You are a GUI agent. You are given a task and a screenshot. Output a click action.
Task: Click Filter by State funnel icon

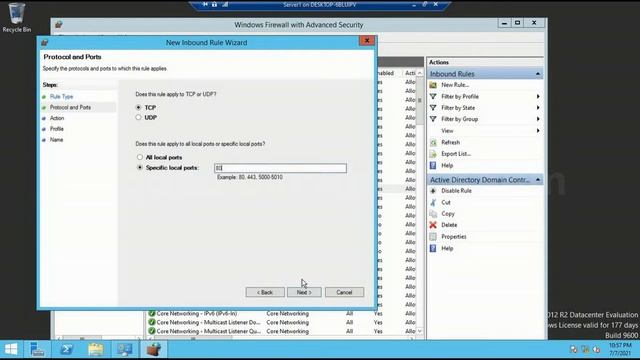pos(433,108)
